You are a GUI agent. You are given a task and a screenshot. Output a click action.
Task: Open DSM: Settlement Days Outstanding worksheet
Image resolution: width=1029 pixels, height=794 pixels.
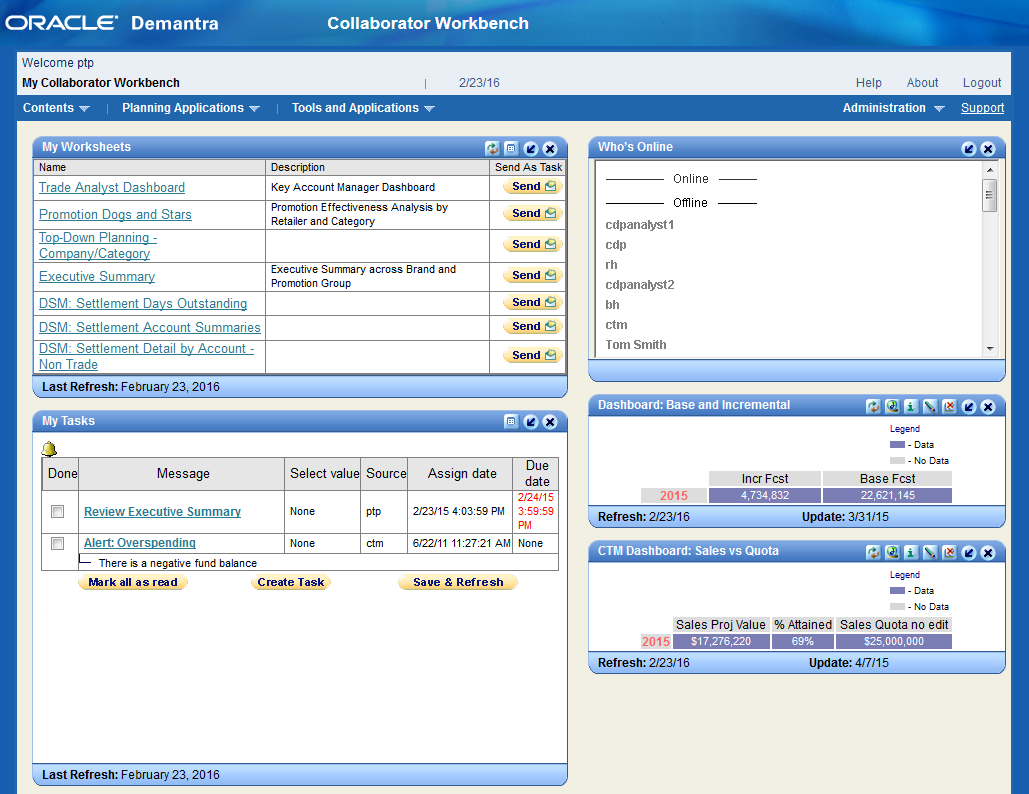(142, 304)
